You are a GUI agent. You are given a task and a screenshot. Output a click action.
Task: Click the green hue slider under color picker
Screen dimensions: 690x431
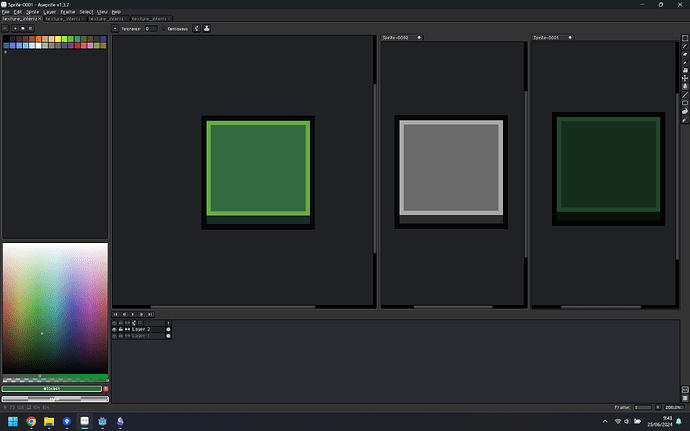coord(55,376)
